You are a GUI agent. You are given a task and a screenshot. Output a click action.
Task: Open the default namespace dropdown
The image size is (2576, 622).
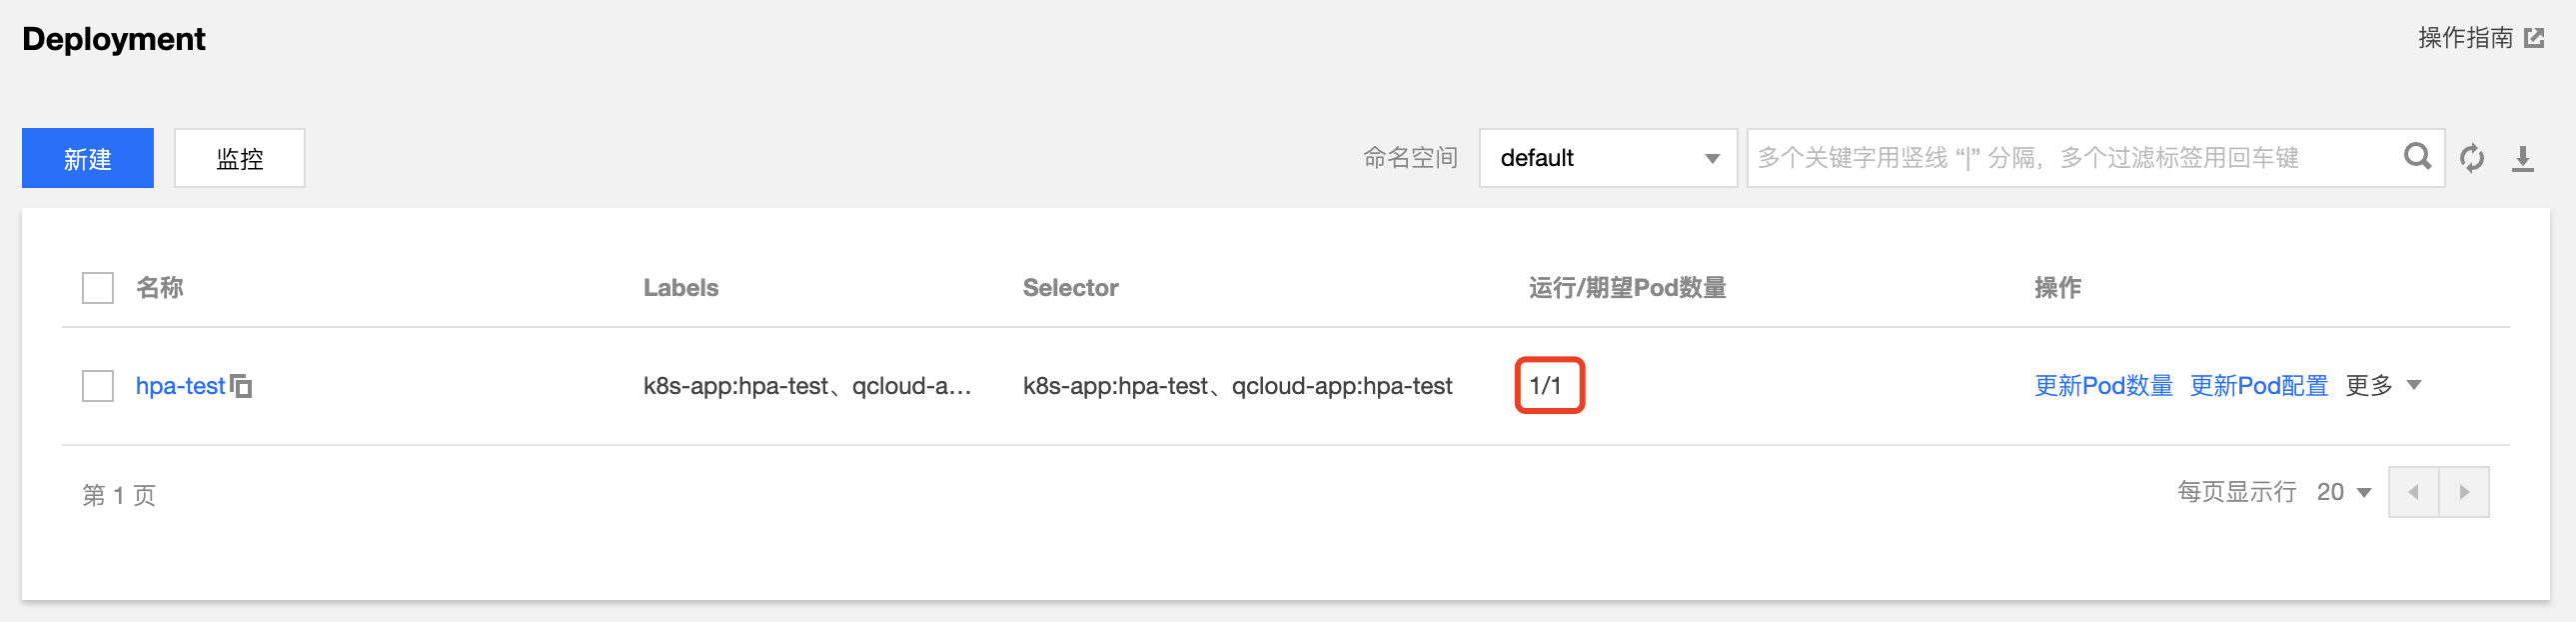click(1607, 158)
